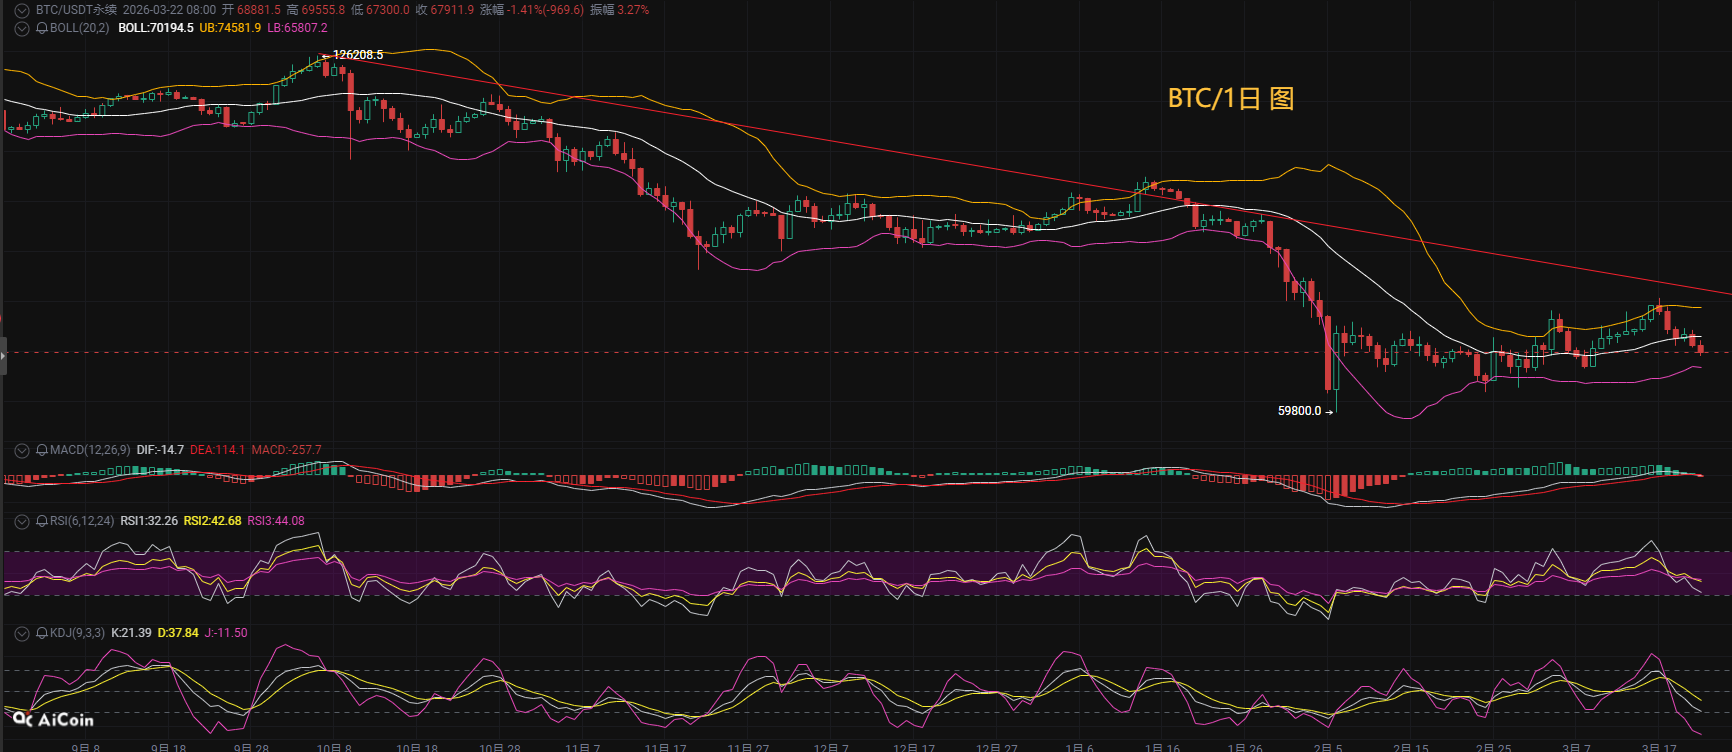Click the AiCoin logo watermark
This screenshot has height=752, width=1732.
[53, 720]
